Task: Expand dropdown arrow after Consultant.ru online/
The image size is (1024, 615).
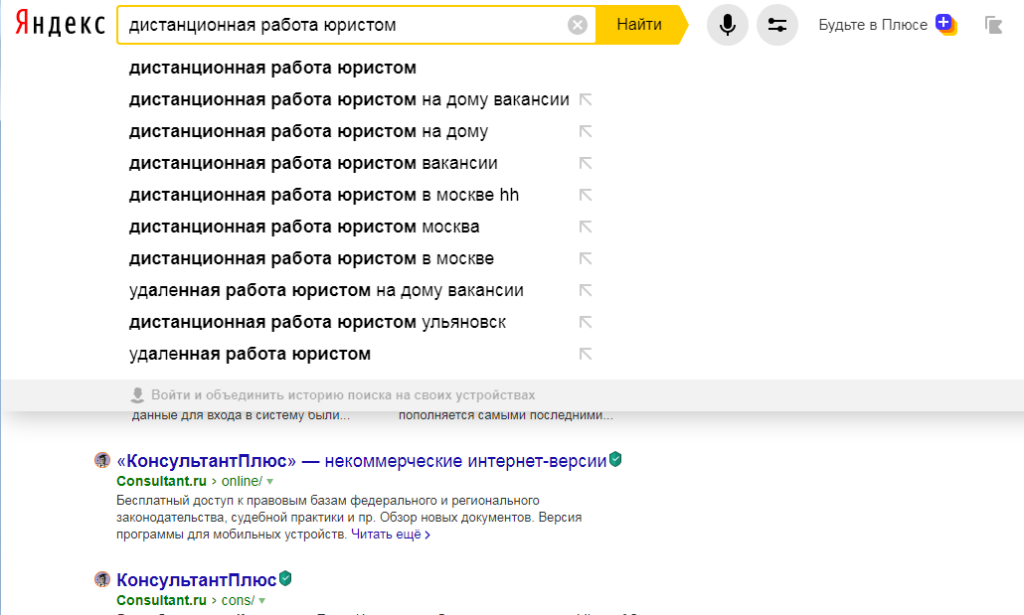Action: (x=269, y=482)
